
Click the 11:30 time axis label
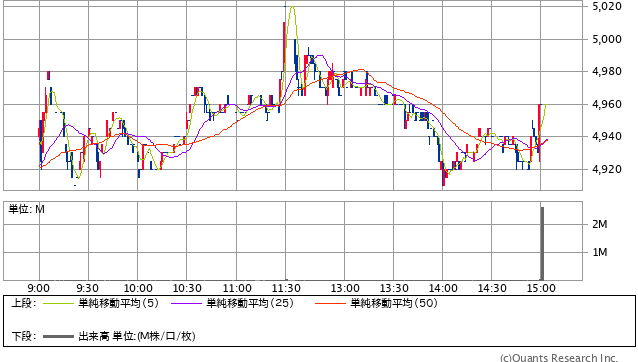[x=286, y=288]
